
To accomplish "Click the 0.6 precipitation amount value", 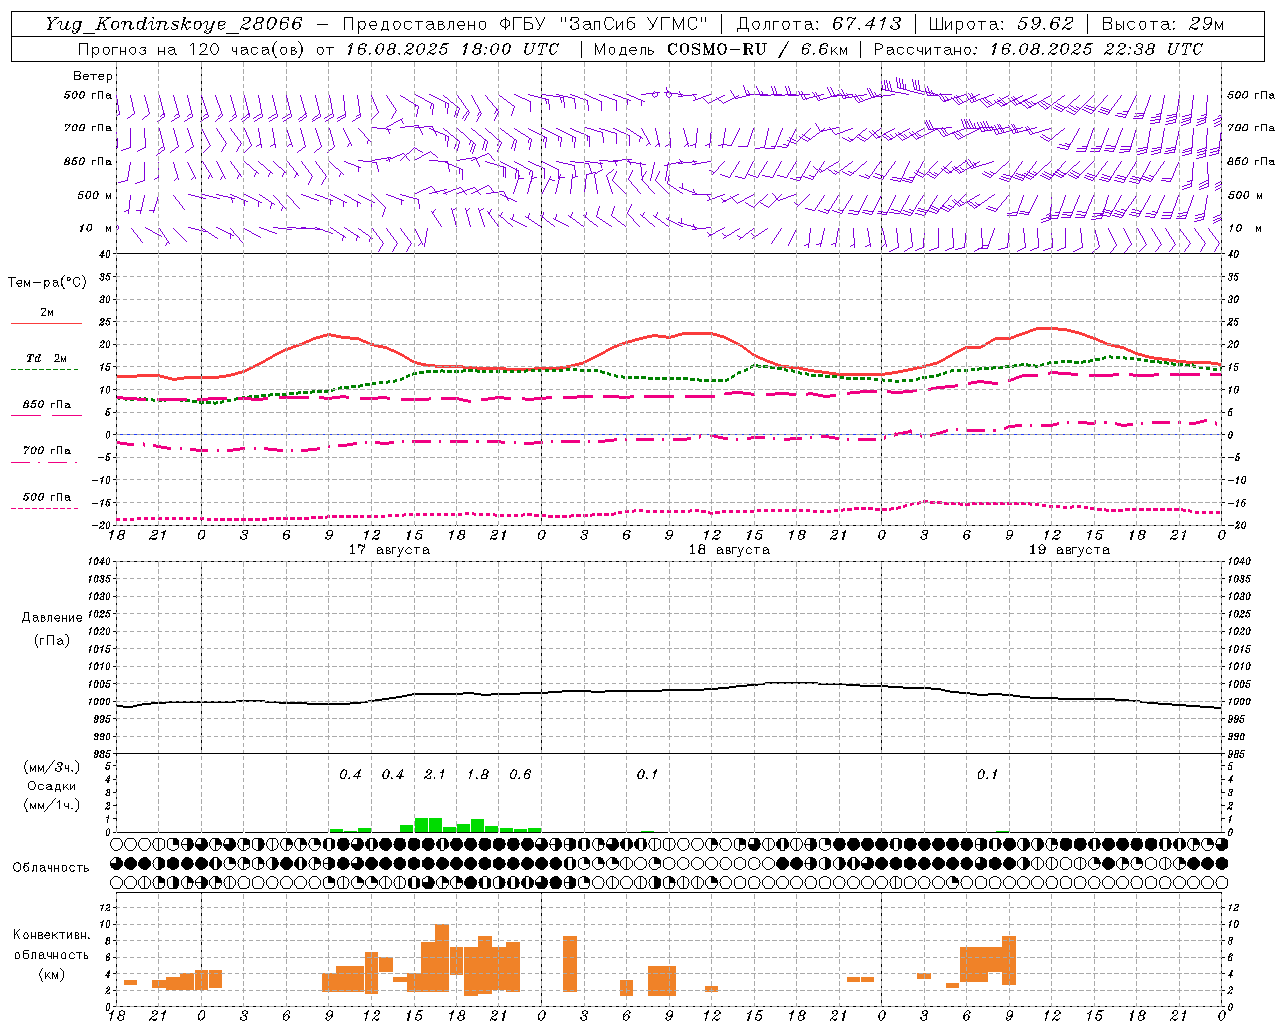I will tap(520, 774).
